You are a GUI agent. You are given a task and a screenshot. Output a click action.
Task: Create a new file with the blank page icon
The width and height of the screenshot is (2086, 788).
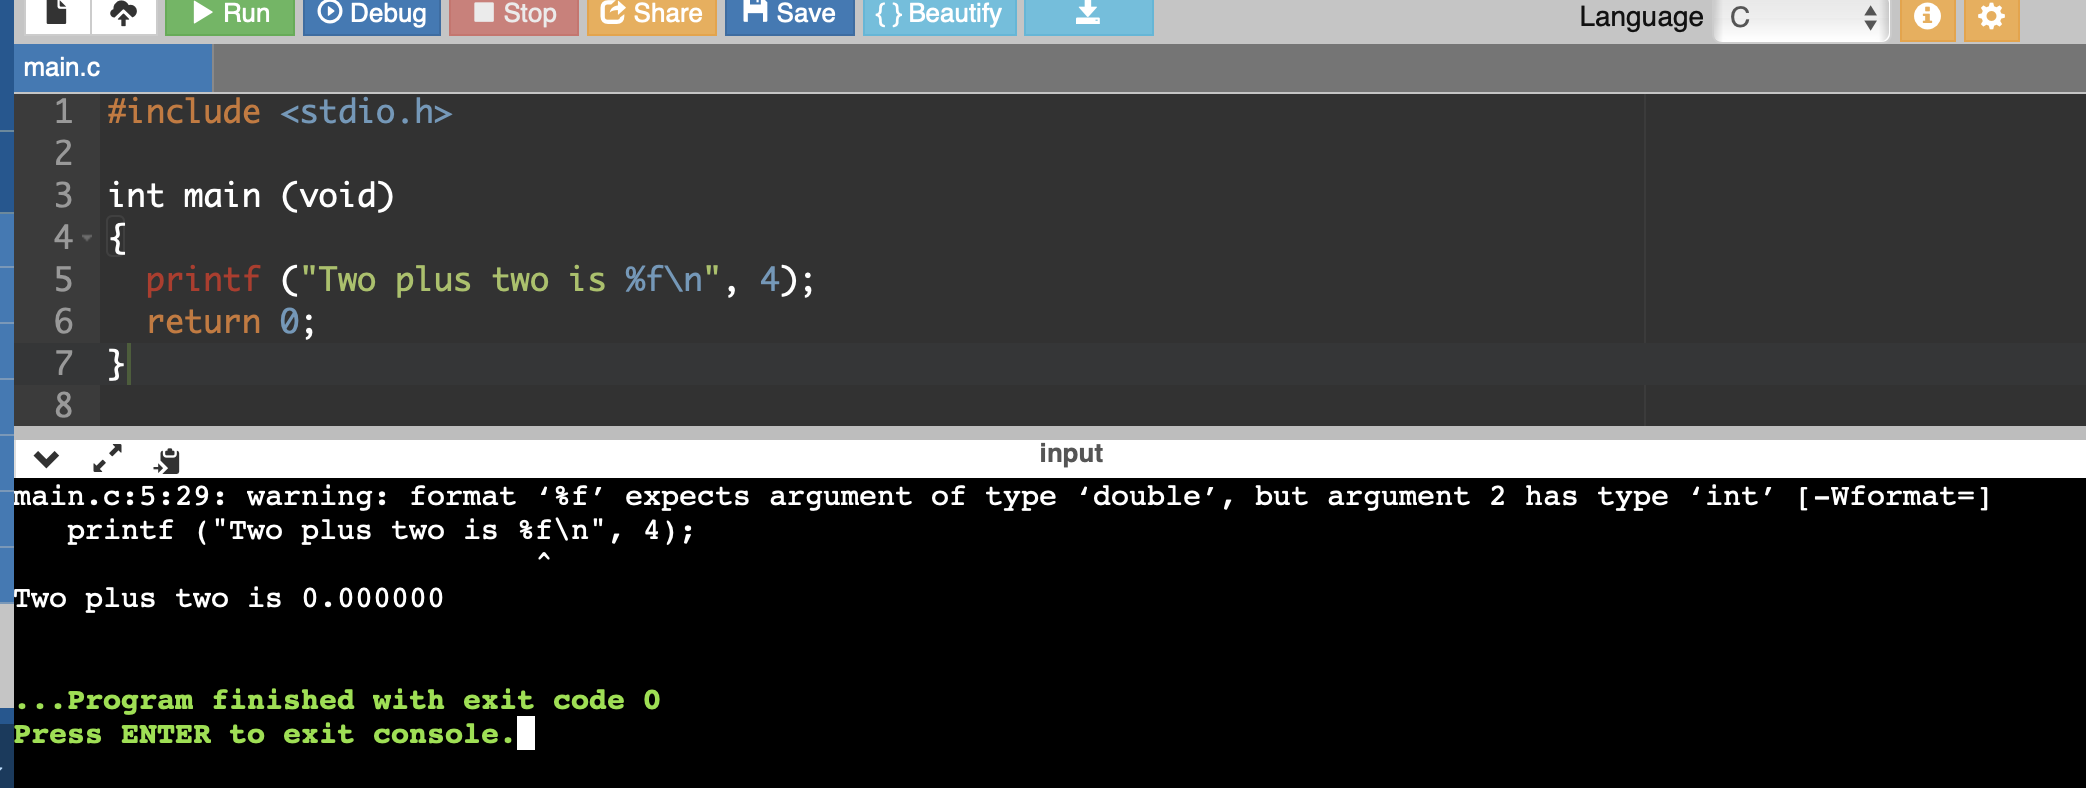pyautogui.click(x=56, y=15)
